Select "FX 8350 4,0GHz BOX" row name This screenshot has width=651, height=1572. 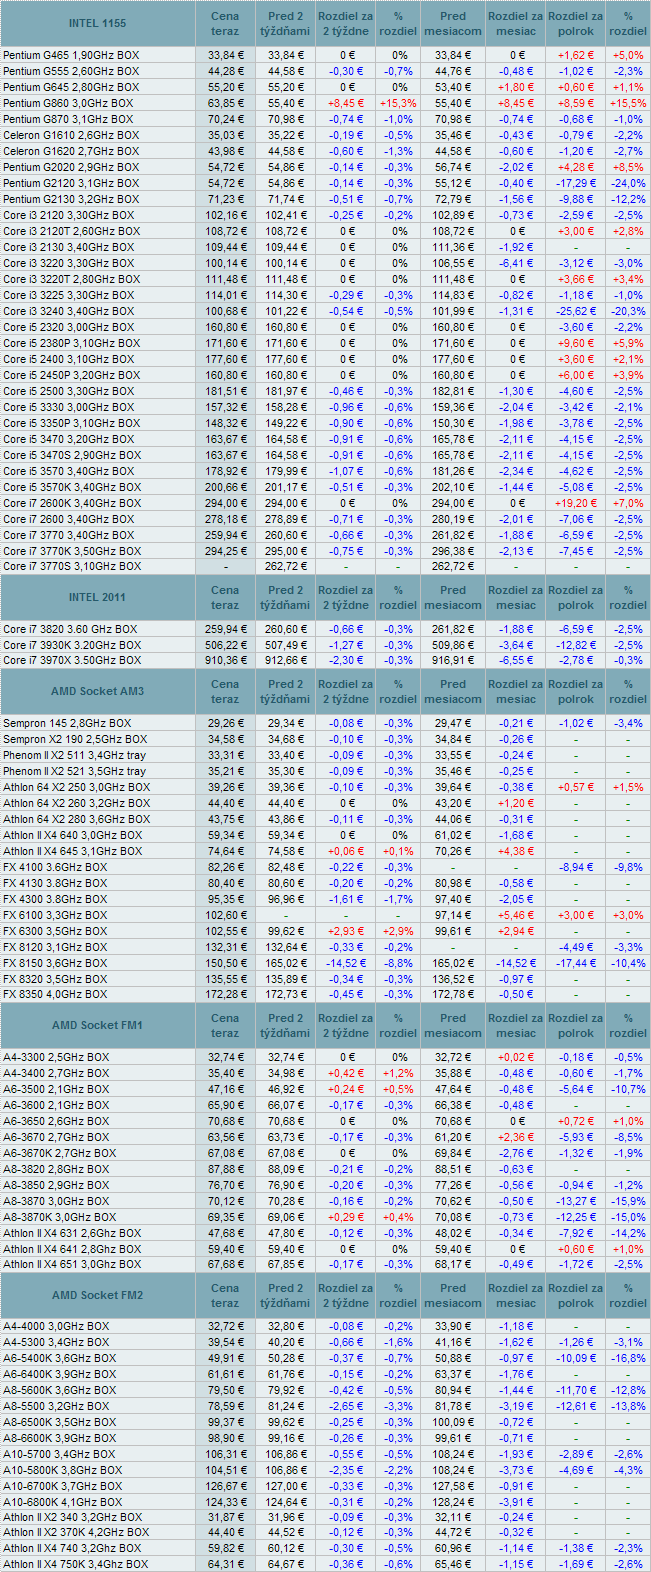55,995
